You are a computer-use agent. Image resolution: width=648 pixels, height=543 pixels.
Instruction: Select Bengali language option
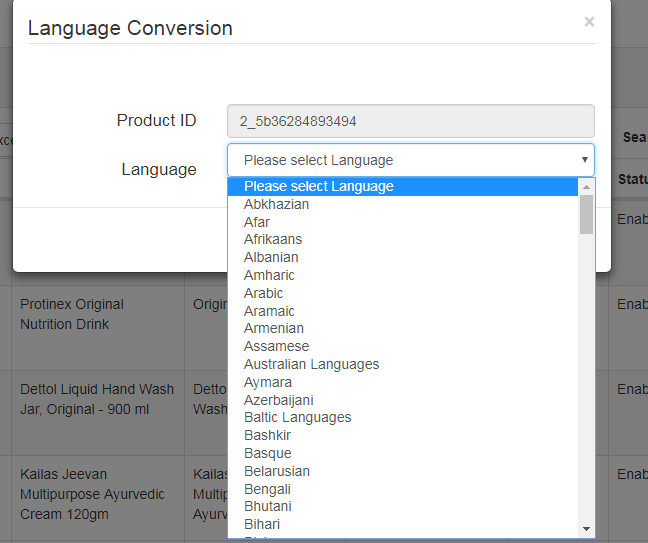click(268, 489)
